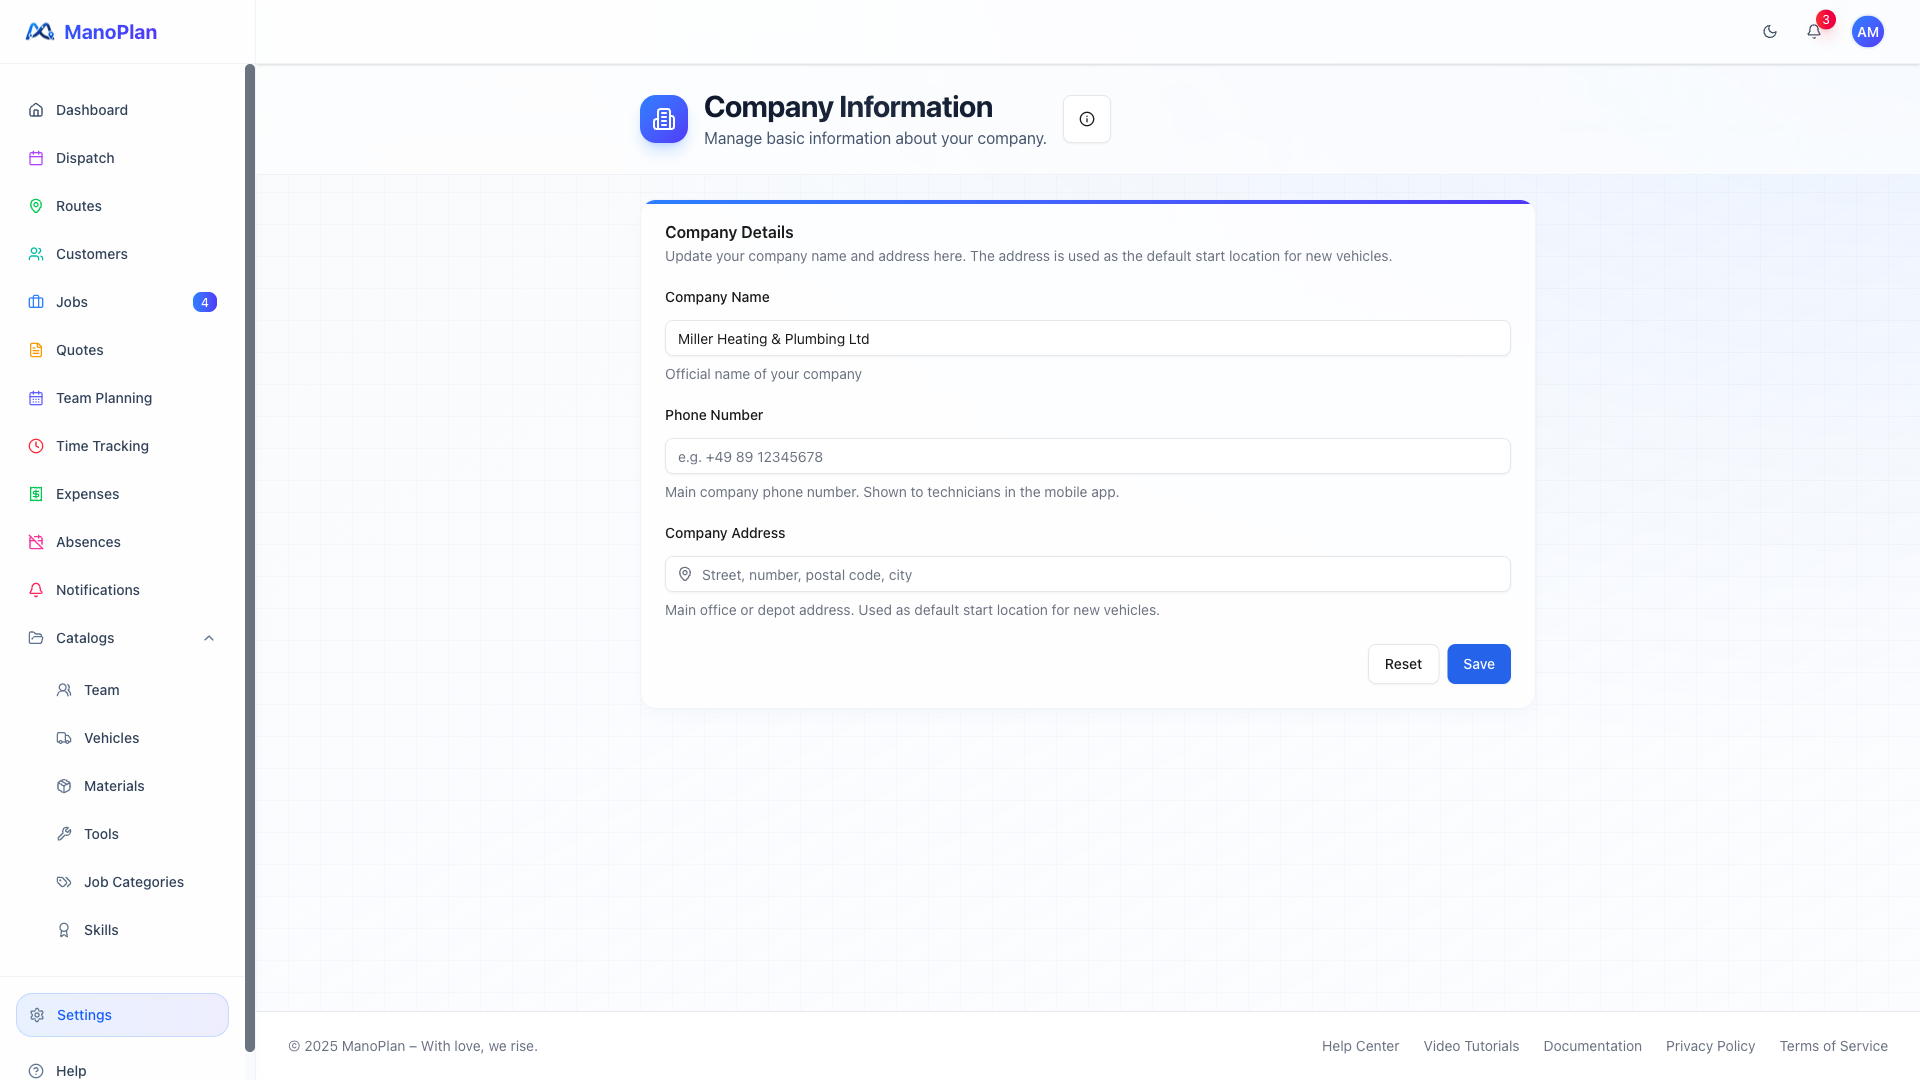The height and width of the screenshot is (1080, 1920).
Task: Click the AM user avatar
Action: click(1867, 32)
